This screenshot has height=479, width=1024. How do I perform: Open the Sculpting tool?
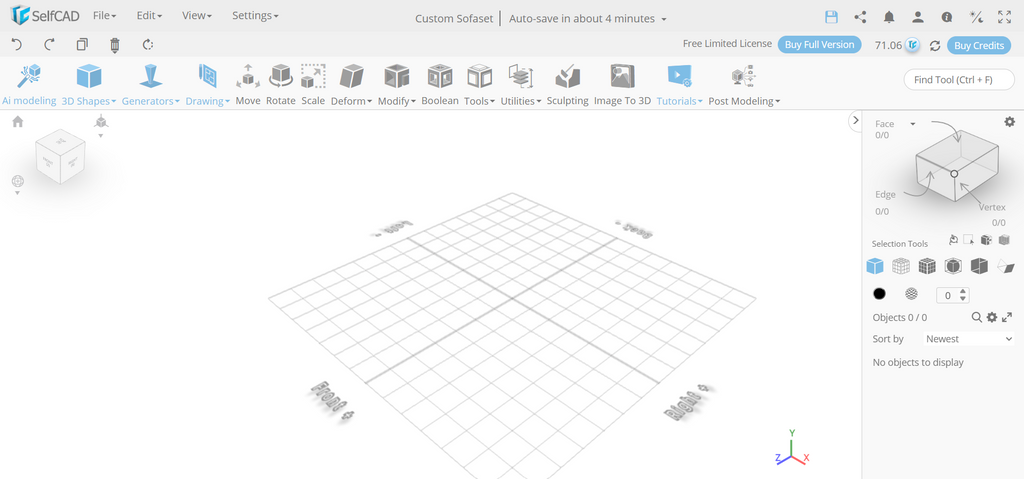tap(568, 84)
